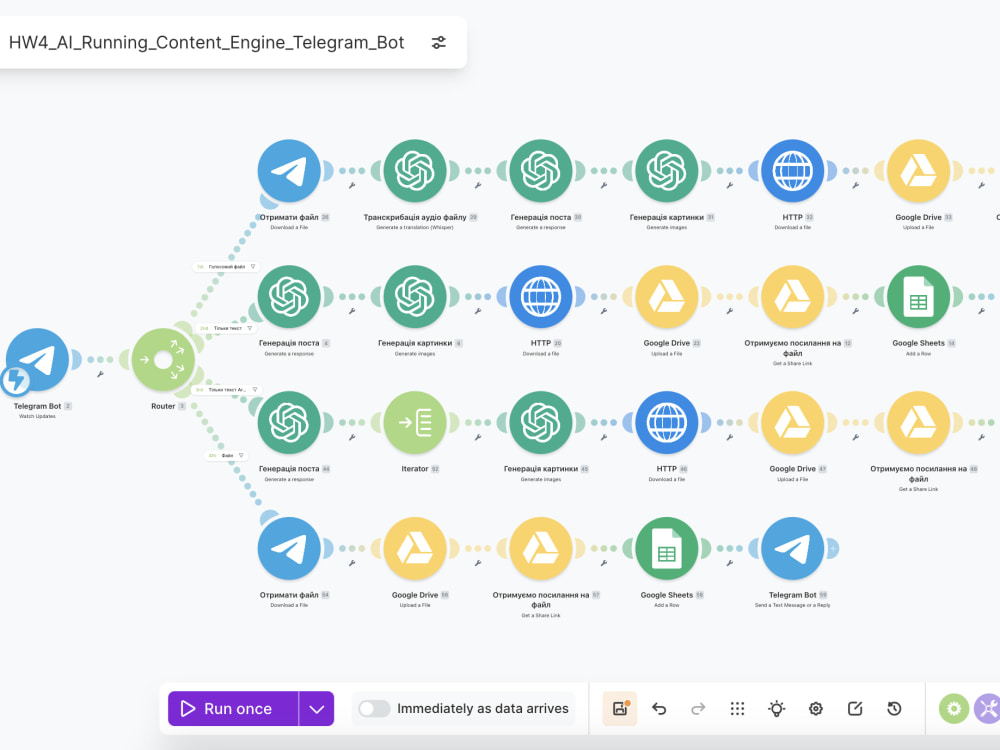Image resolution: width=1000 pixels, height=750 pixels.
Task: Open the HTTP module in the top voice-file route
Action: (x=793, y=171)
